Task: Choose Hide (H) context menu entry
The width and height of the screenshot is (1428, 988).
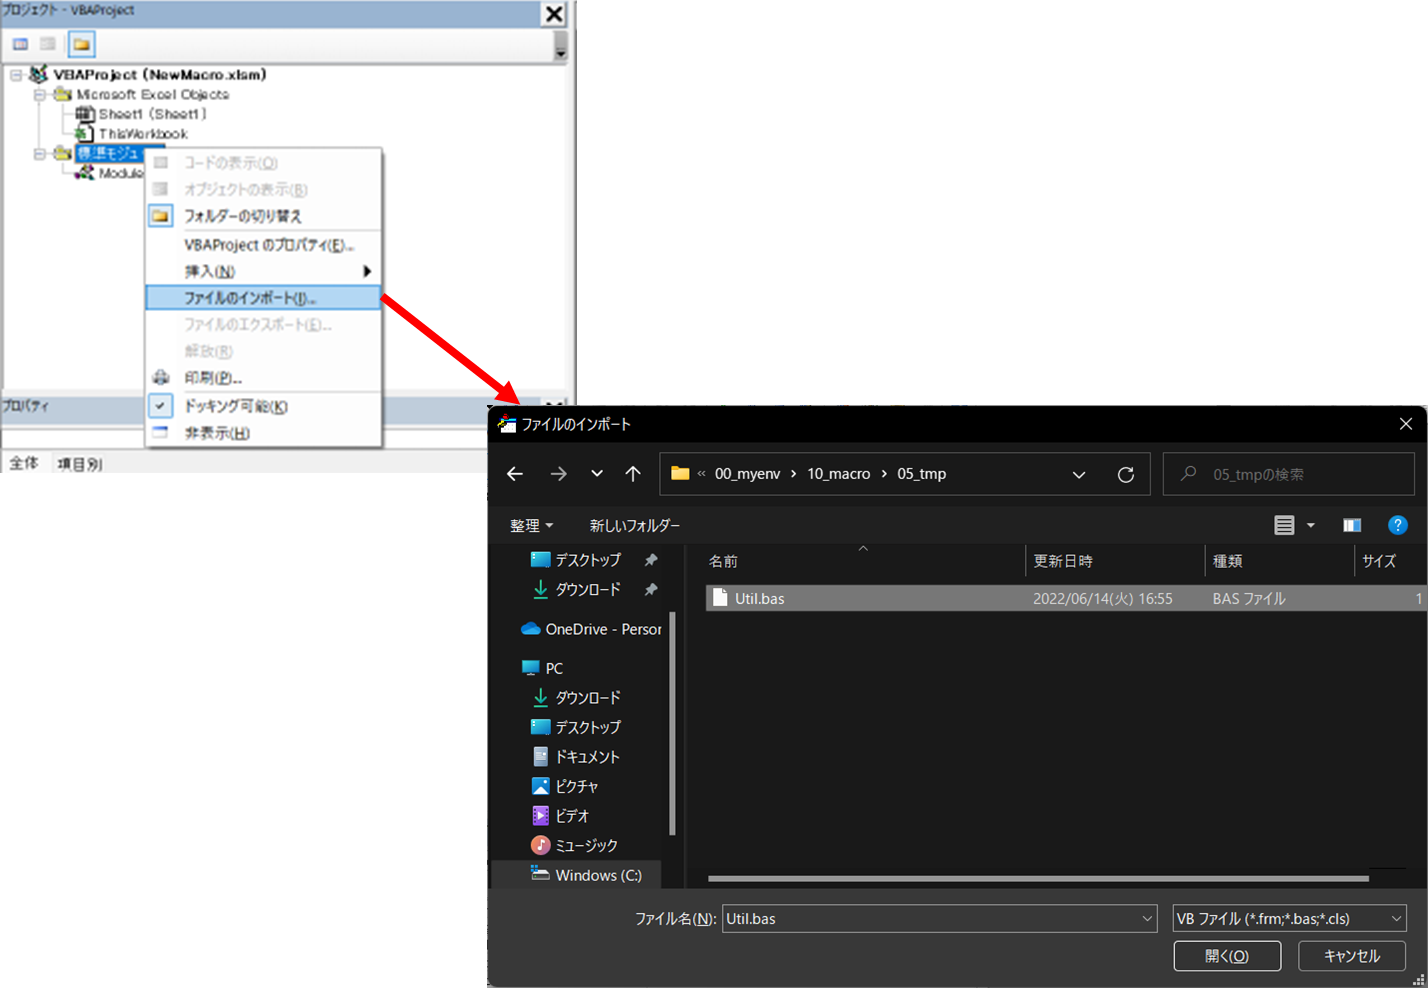Action: coord(263,433)
